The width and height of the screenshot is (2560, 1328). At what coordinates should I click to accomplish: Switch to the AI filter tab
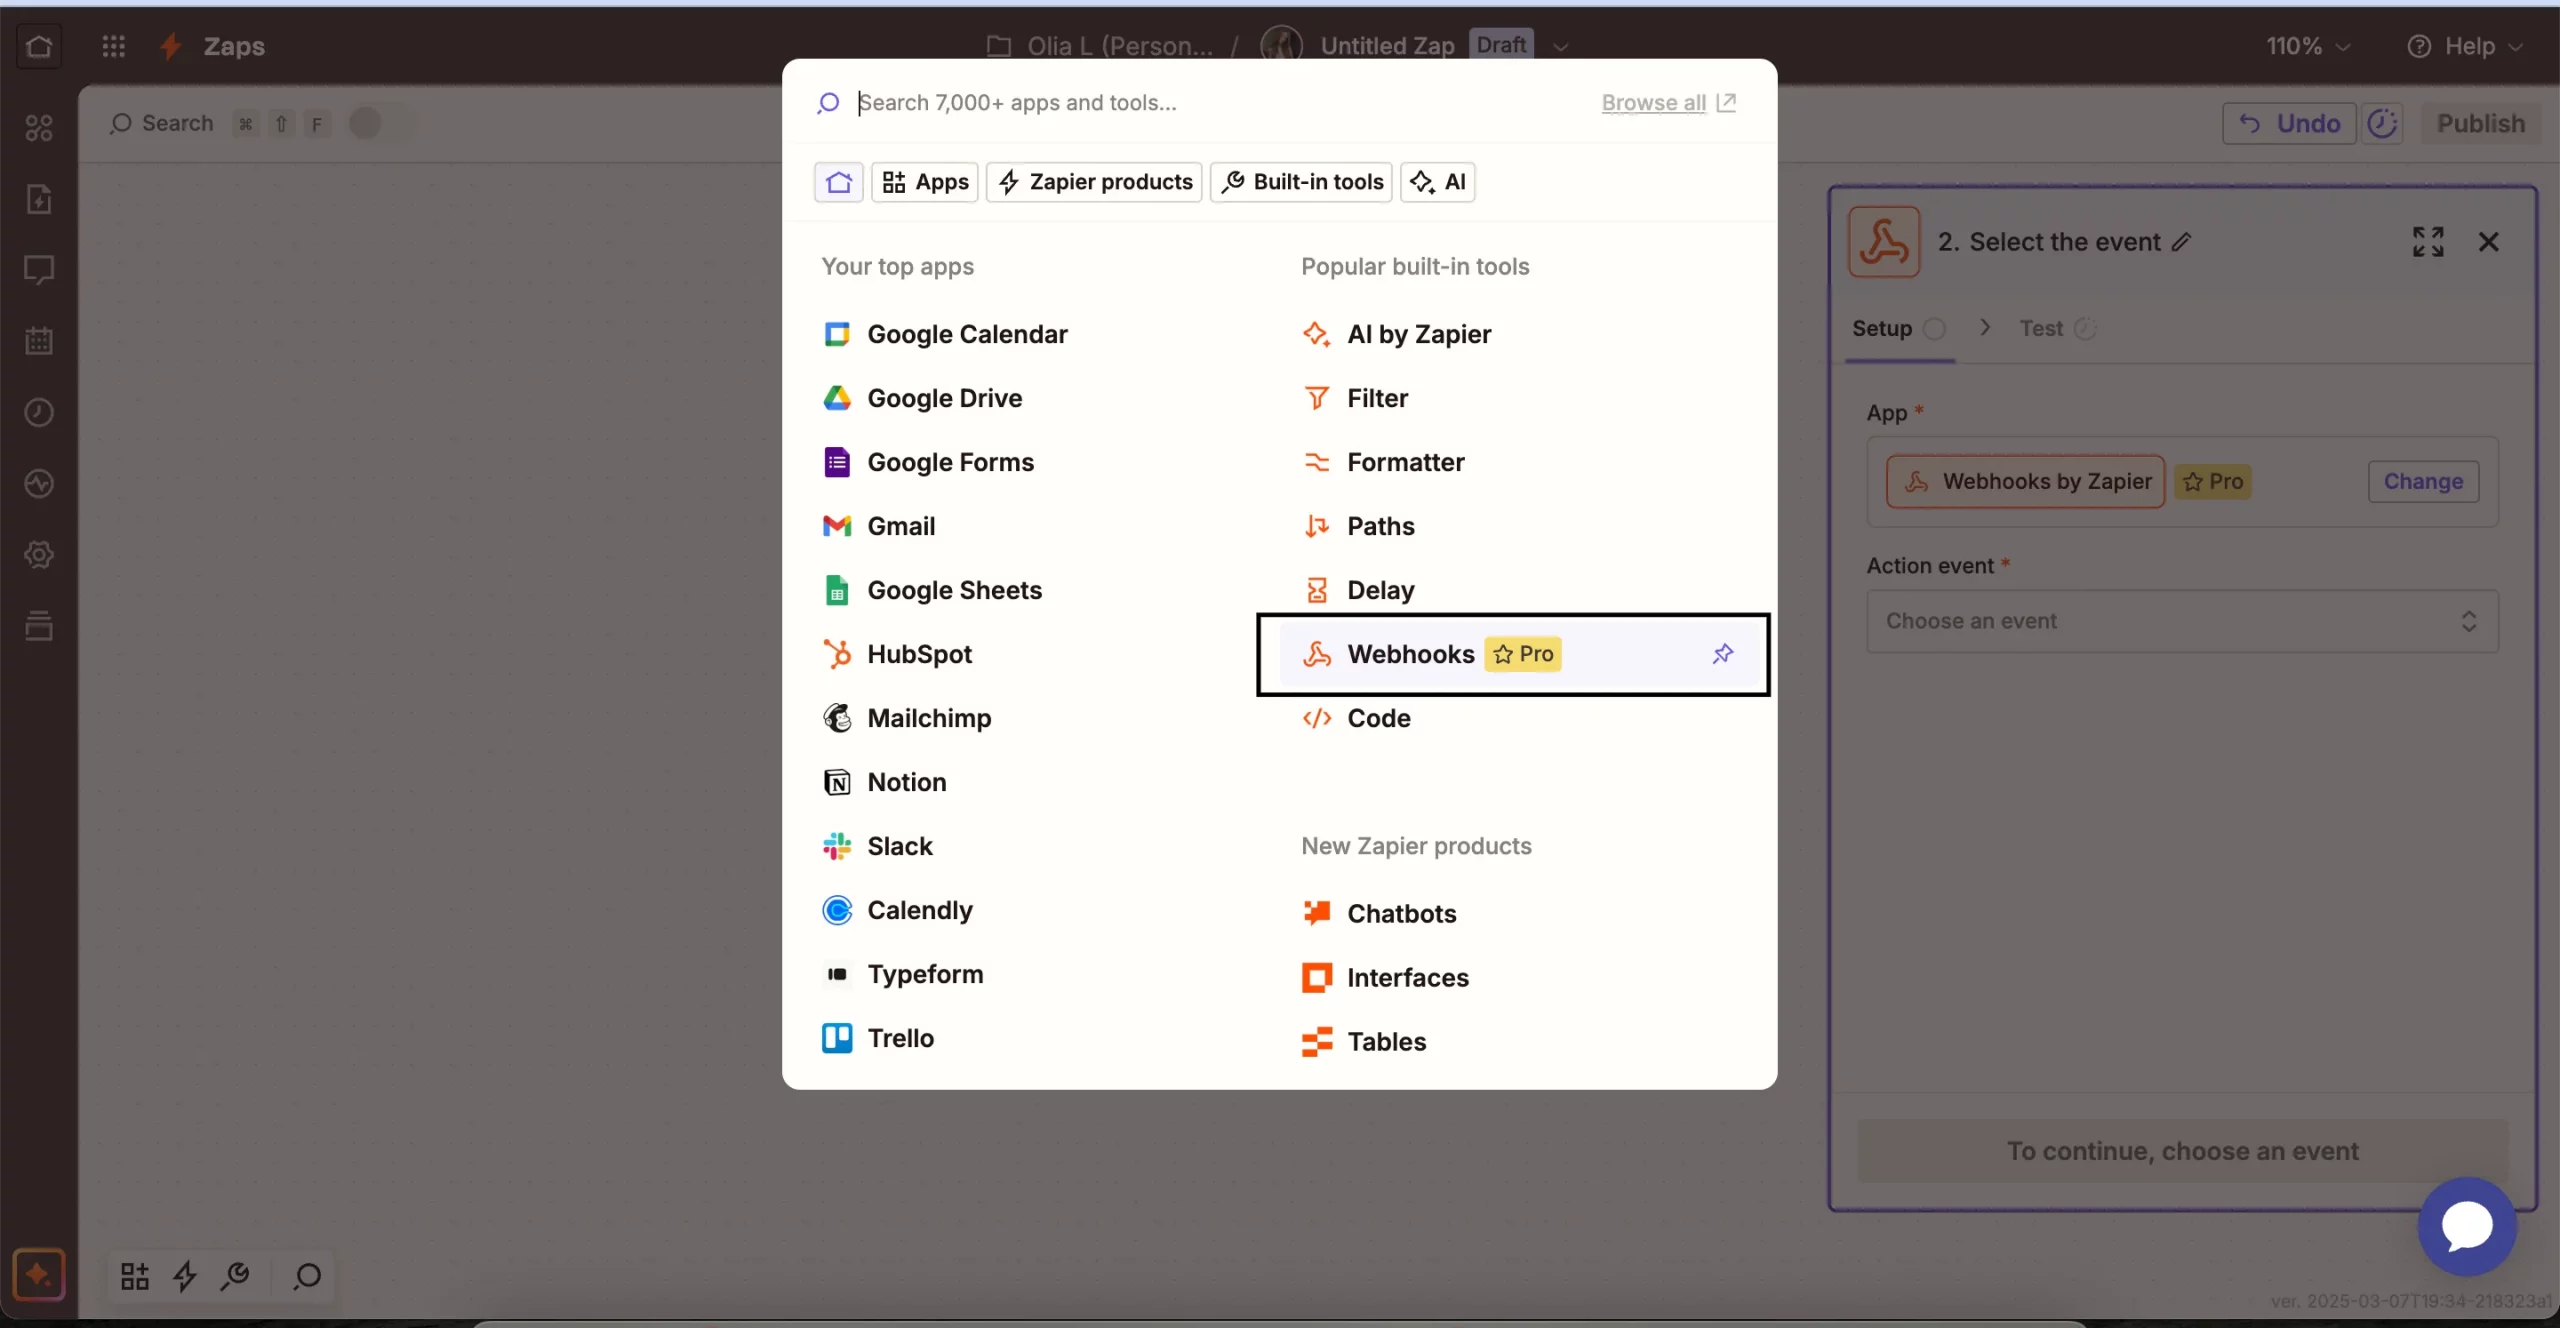coord(1438,182)
